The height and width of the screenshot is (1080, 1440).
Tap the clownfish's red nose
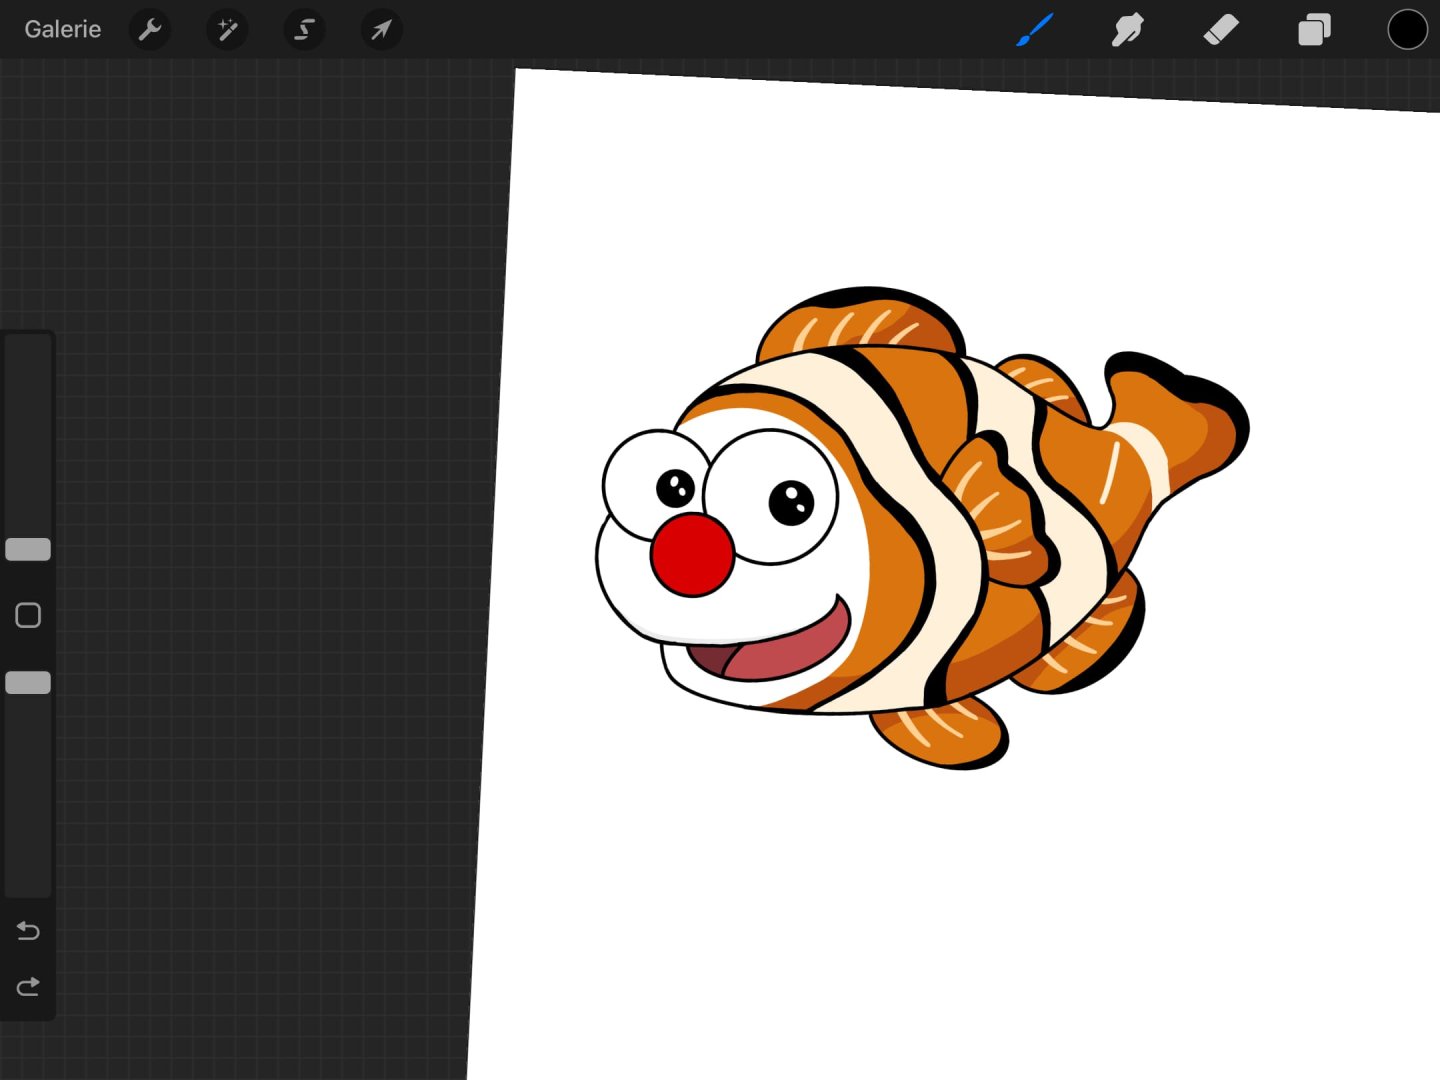[692, 555]
